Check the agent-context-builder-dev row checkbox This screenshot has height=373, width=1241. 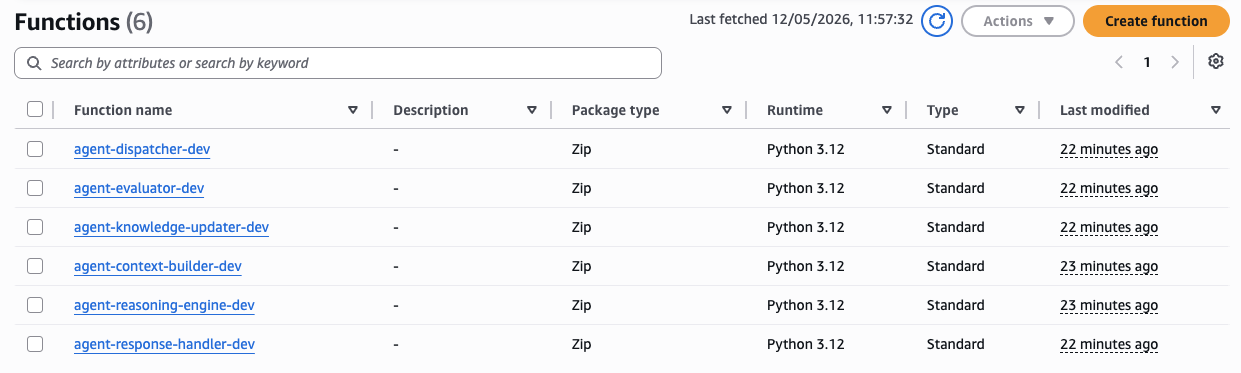pyautogui.click(x=35, y=266)
